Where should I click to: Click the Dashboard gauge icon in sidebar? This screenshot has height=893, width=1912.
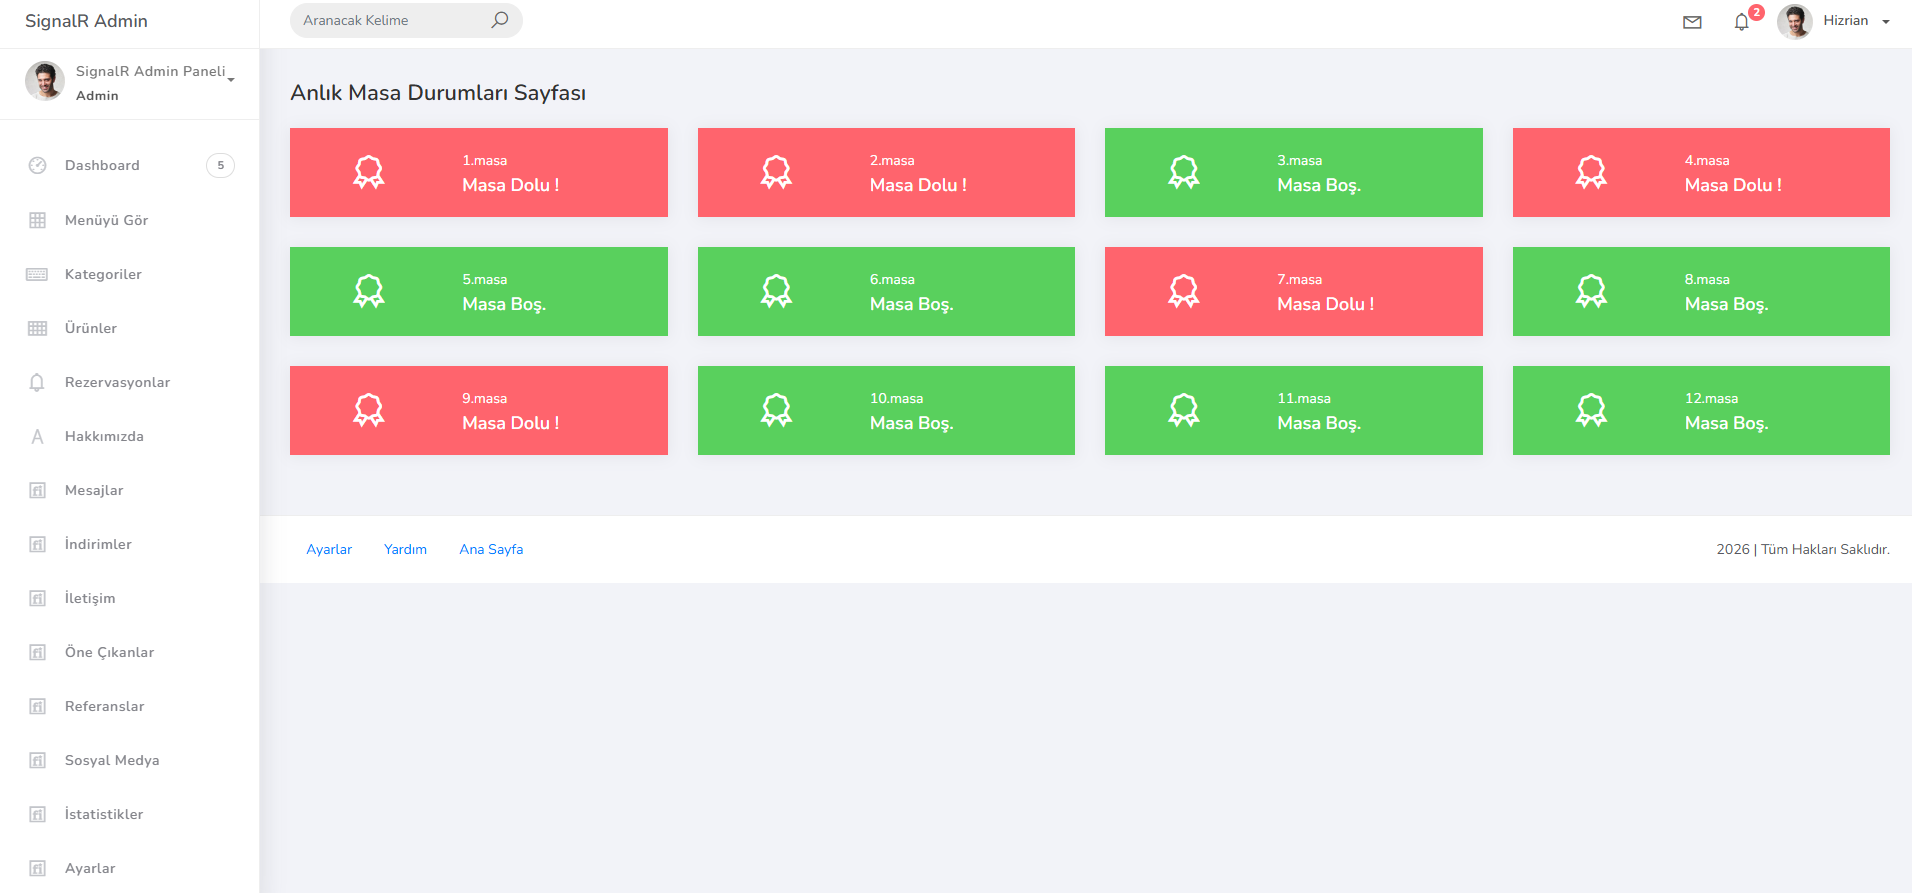37,165
